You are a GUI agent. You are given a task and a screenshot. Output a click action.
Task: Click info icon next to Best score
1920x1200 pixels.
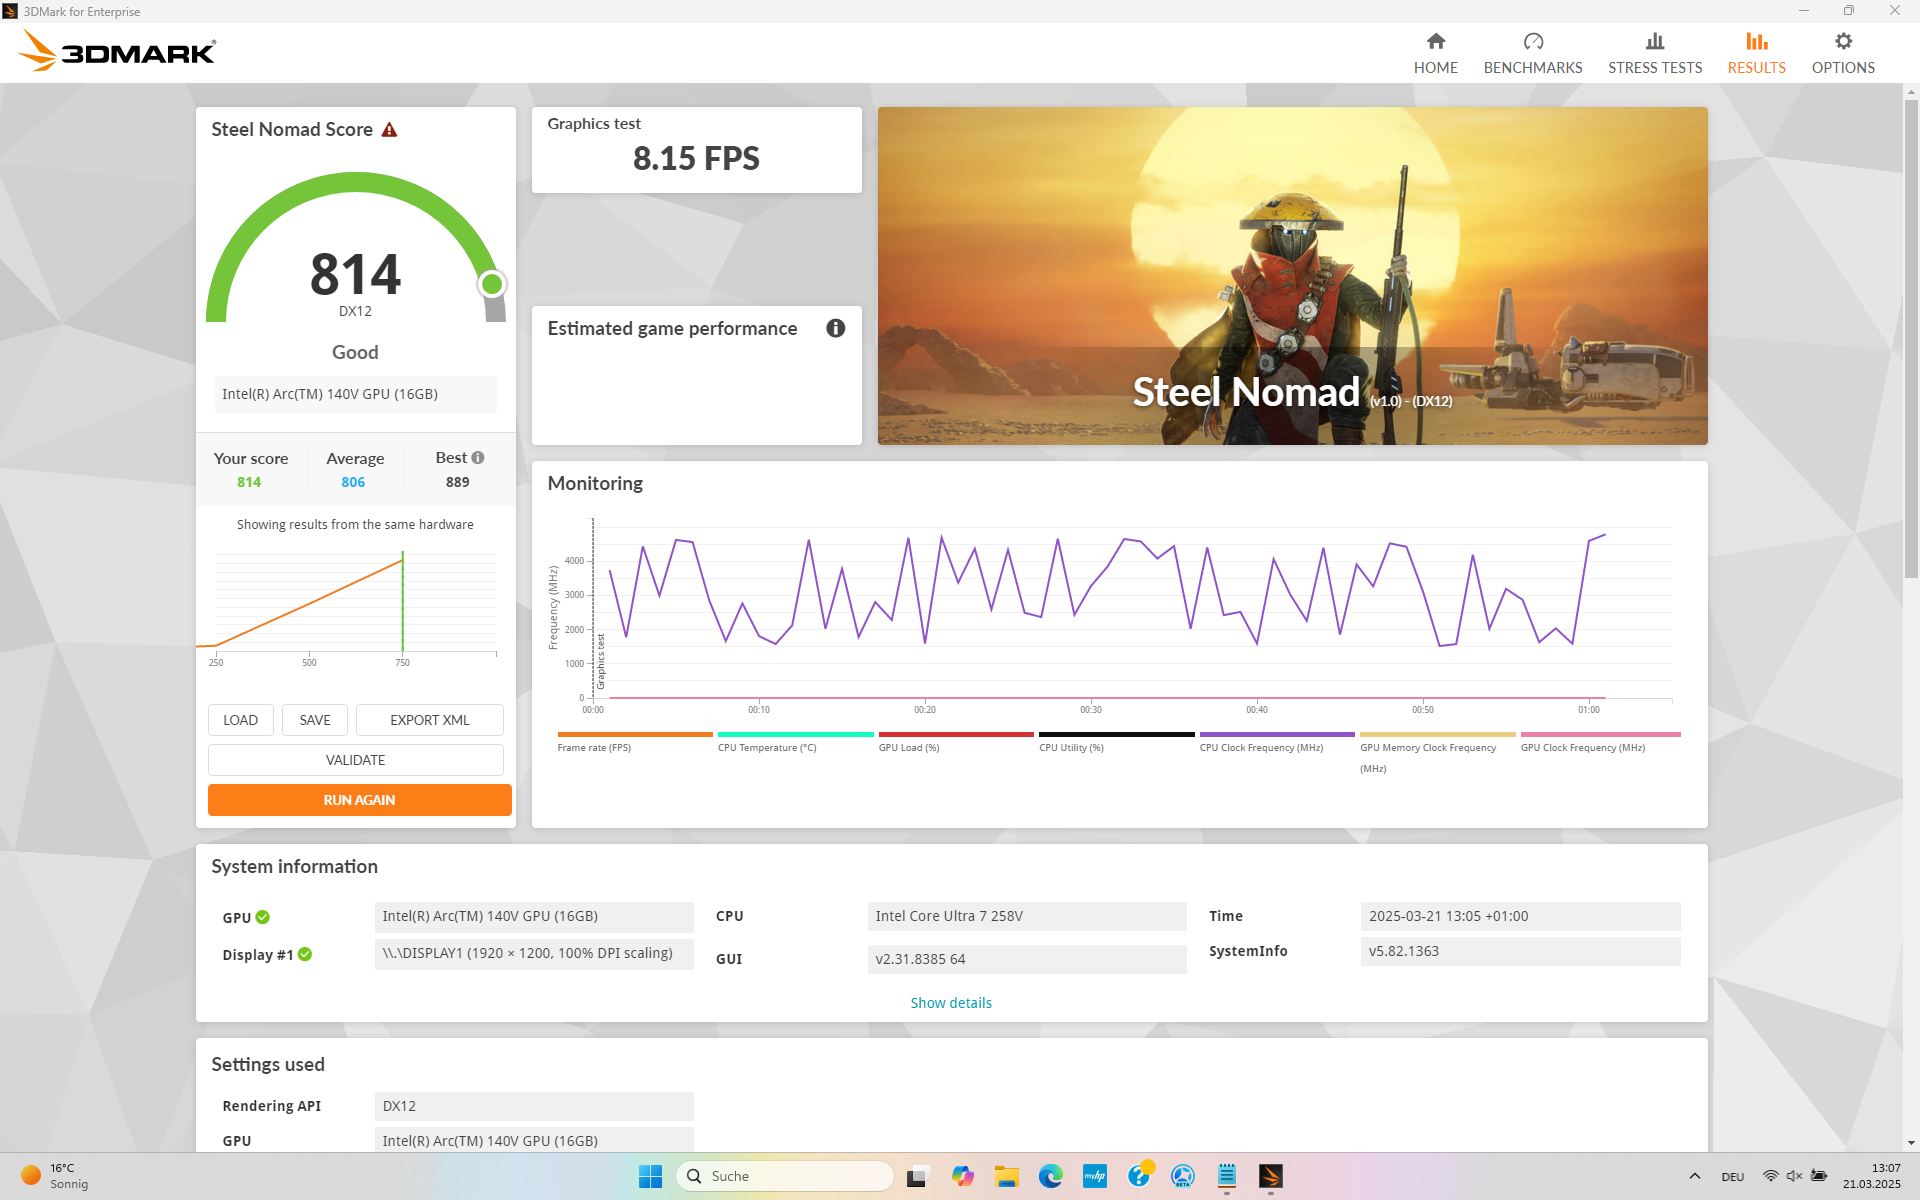pyautogui.click(x=478, y=458)
